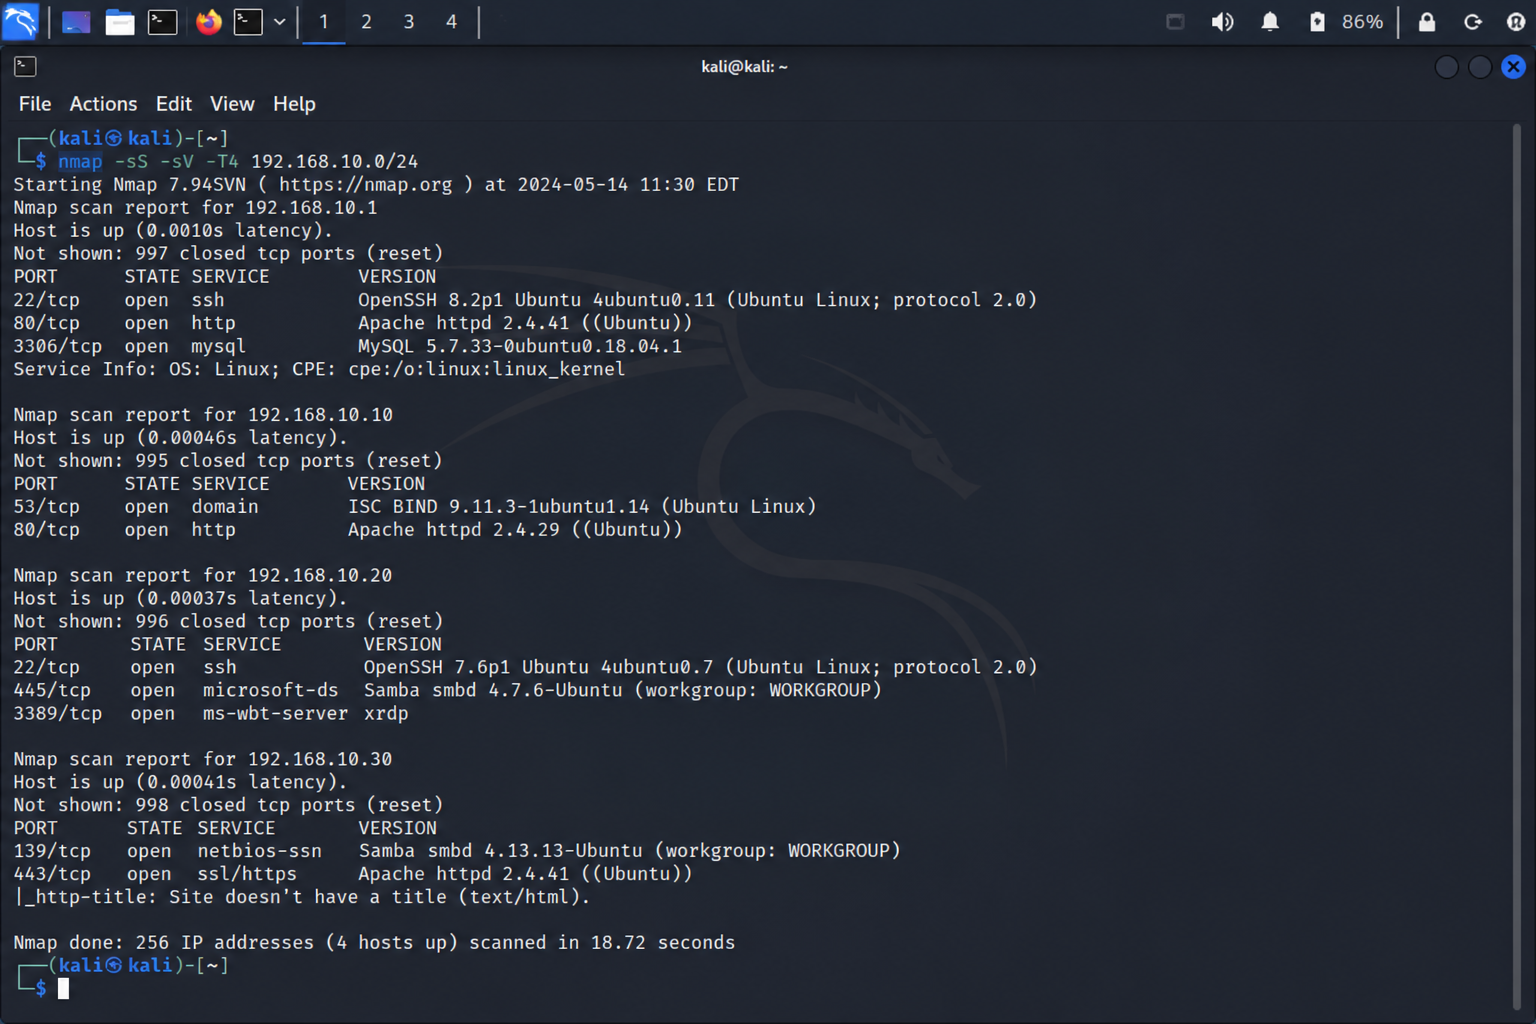Image resolution: width=1536 pixels, height=1024 pixels.
Task: Click the OpenSSH 7.6p1 version text
Action: tap(700, 666)
